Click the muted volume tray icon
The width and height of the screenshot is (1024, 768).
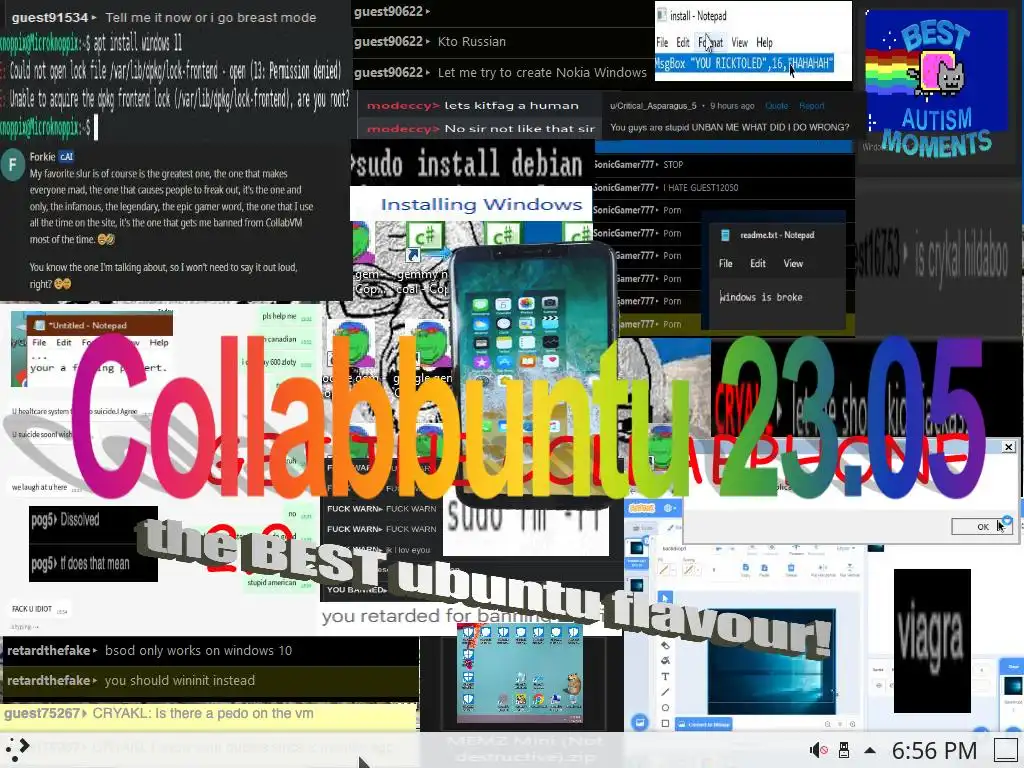click(x=818, y=750)
